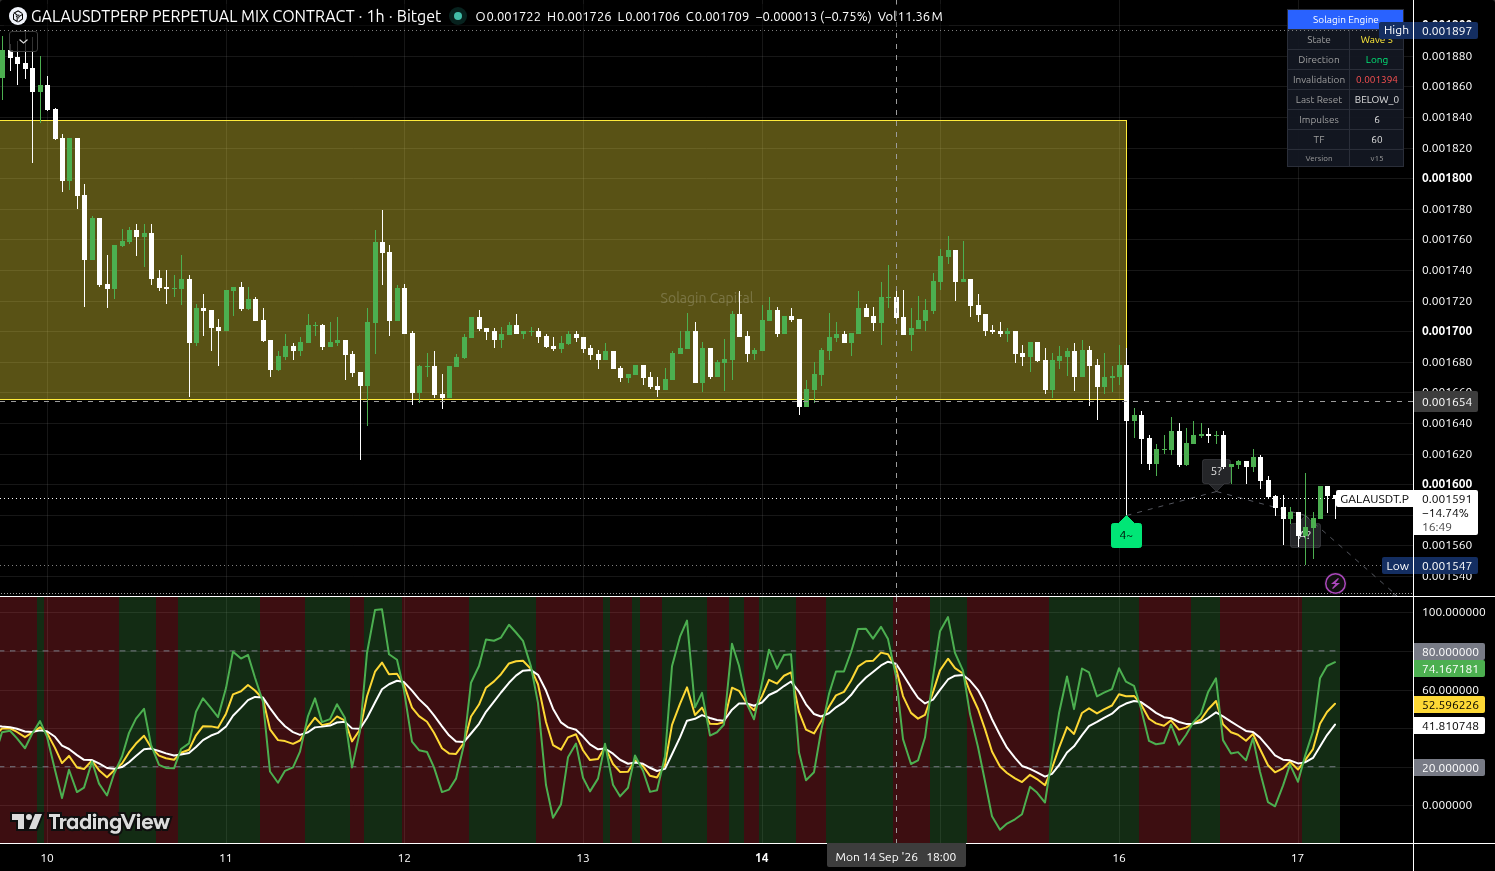Click the 0.001700 price scale level
The image size is (1495, 871).
point(1446,331)
